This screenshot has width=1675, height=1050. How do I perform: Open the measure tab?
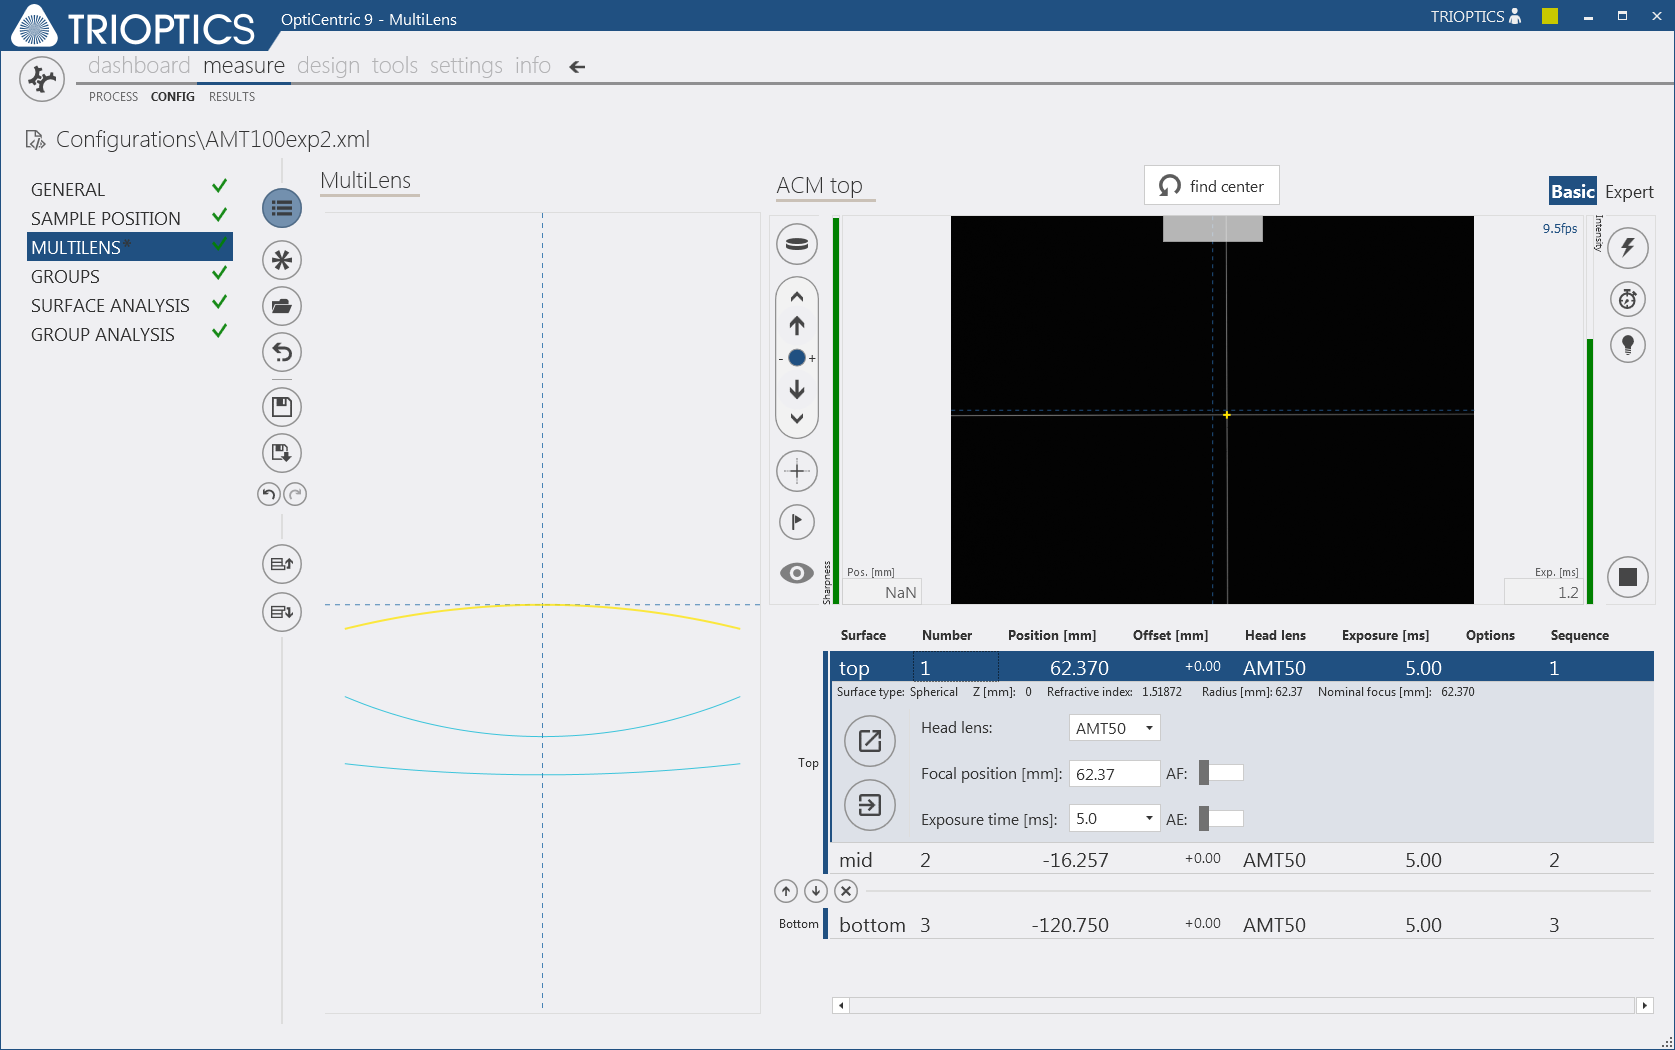pyautogui.click(x=244, y=66)
